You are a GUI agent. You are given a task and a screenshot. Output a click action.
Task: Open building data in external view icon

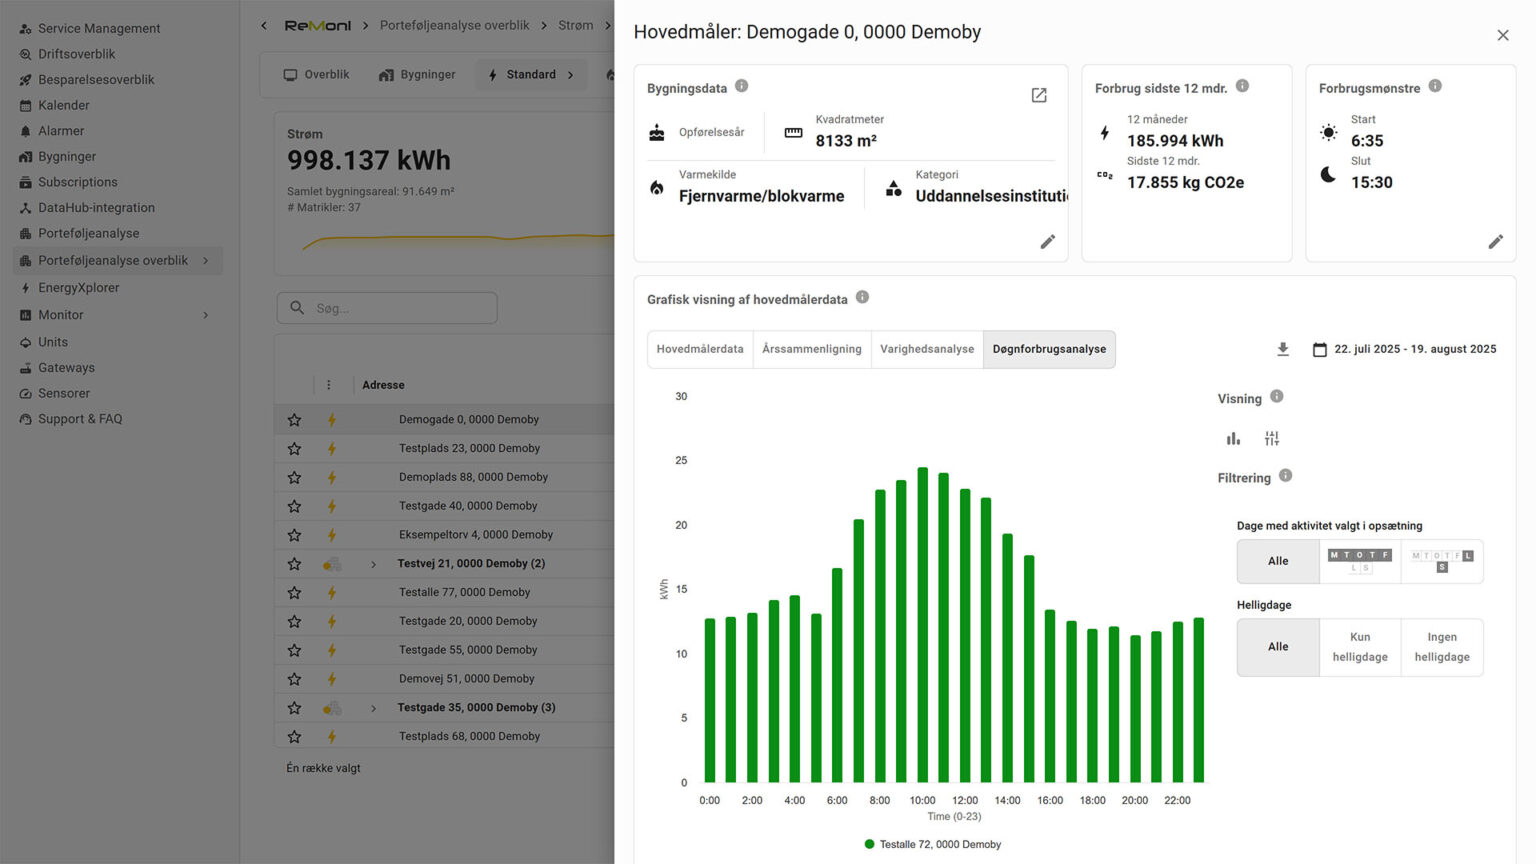point(1039,95)
